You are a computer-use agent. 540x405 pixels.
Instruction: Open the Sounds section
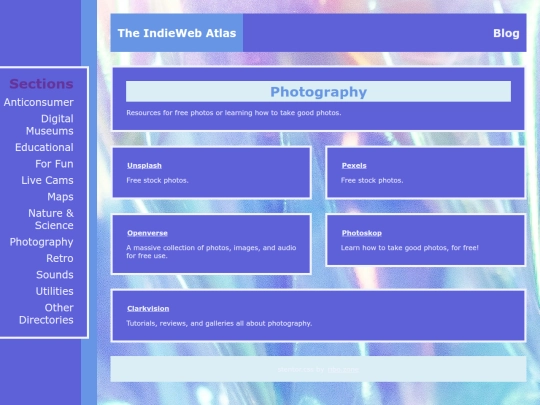pyautogui.click(x=54, y=275)
